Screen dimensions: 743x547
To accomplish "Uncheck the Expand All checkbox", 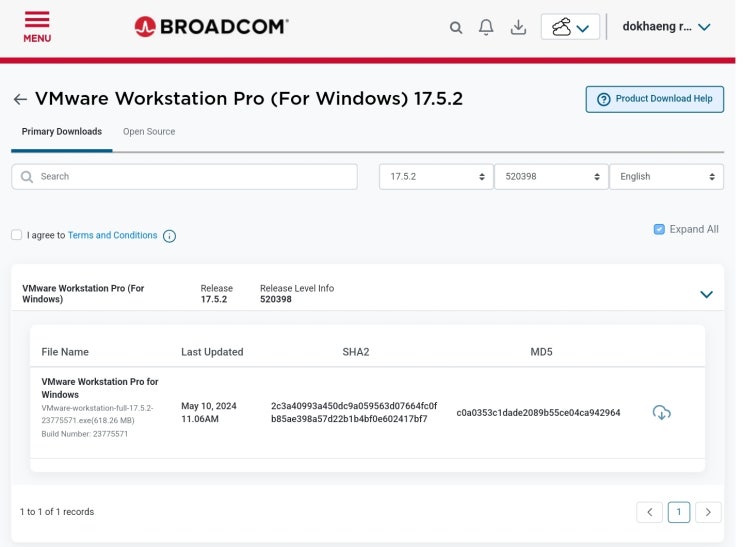I will pyautogui.click(x=659, y=229).
